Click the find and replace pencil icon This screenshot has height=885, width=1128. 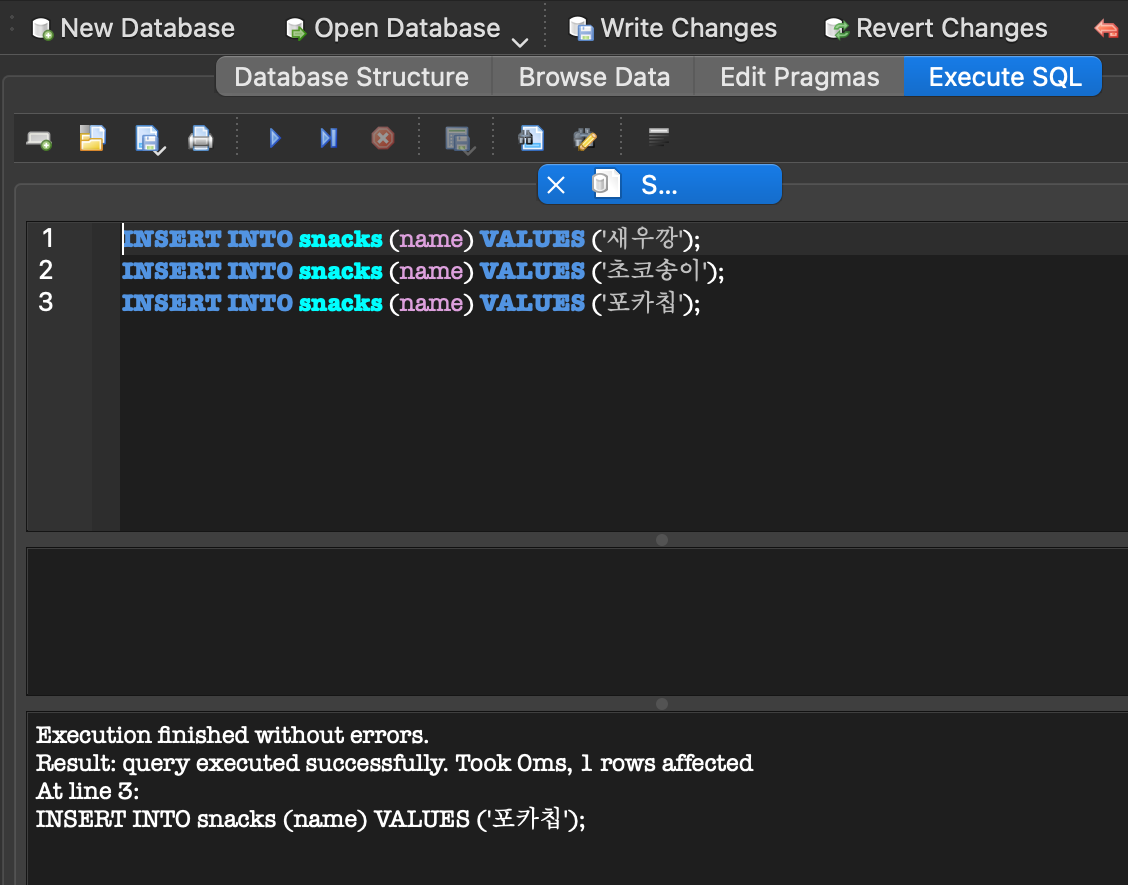pos(585,138)
